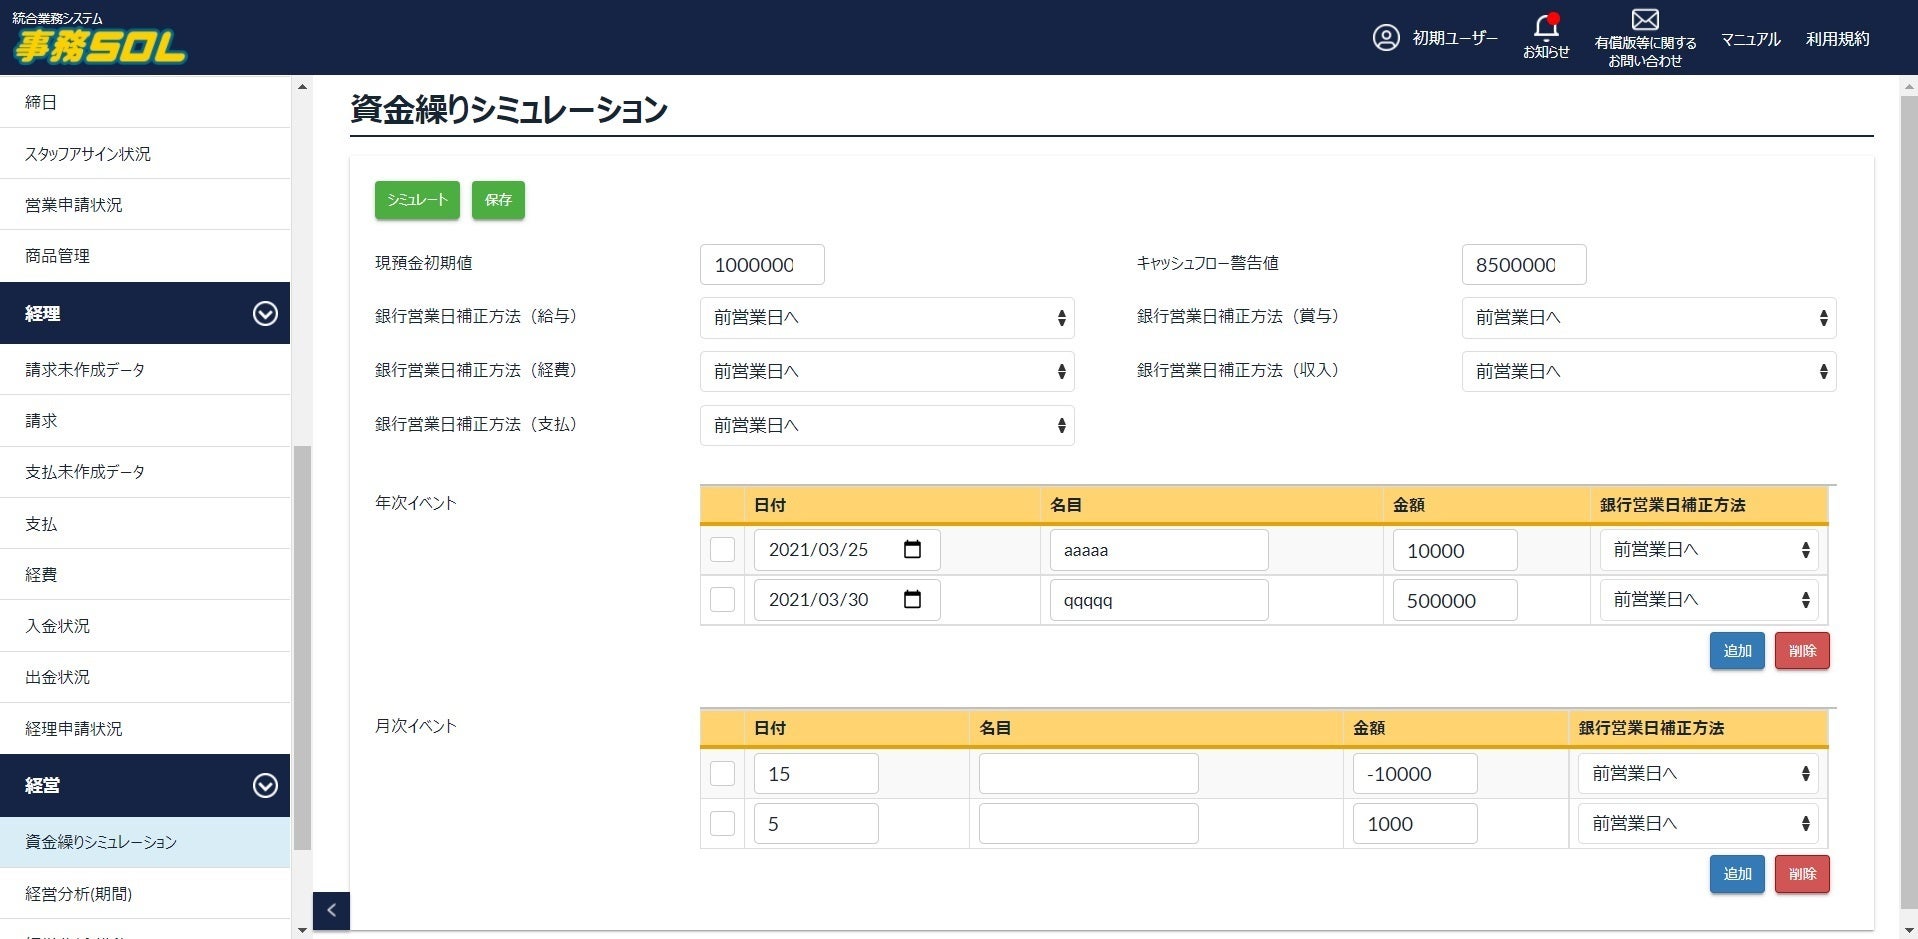This screenshot has height=939, width=1918.
Task: Open calendar picker for 2021/03/25 date
Action: (x=912, y=549)
